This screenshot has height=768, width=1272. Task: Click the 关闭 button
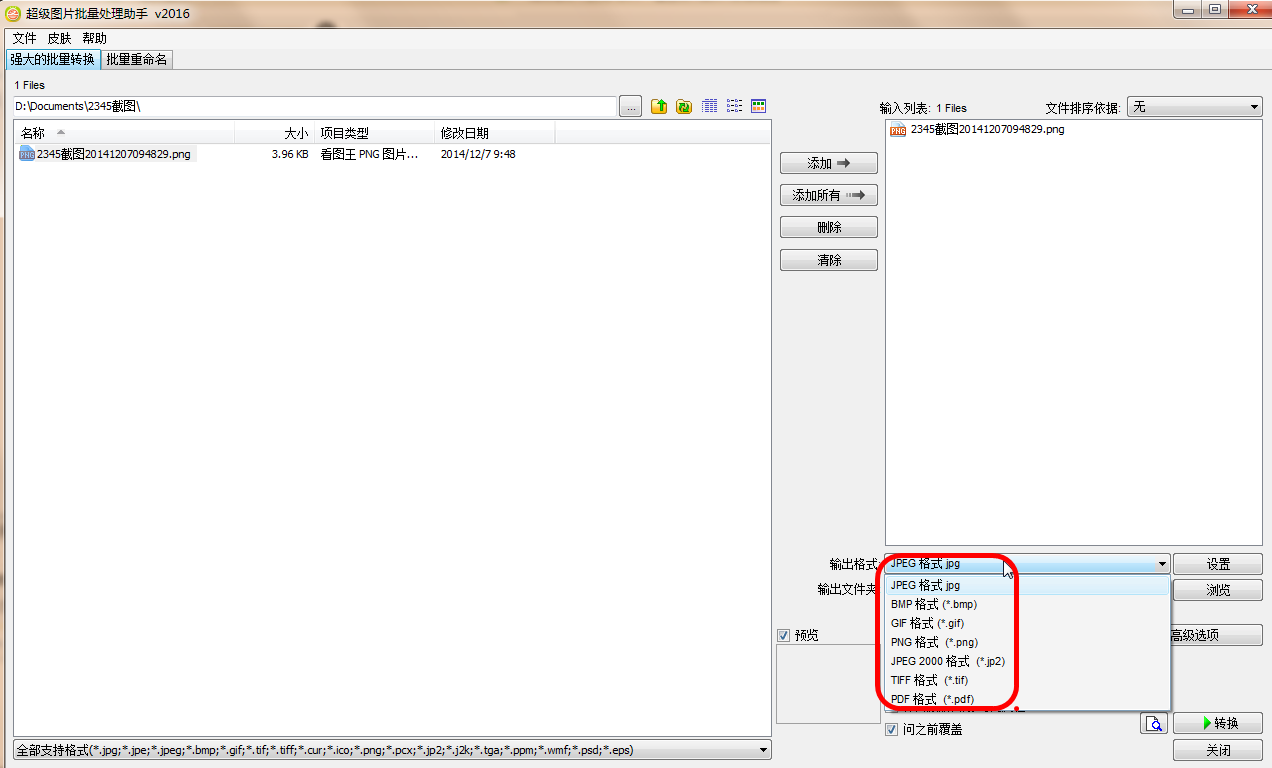tap(1218, 750)
